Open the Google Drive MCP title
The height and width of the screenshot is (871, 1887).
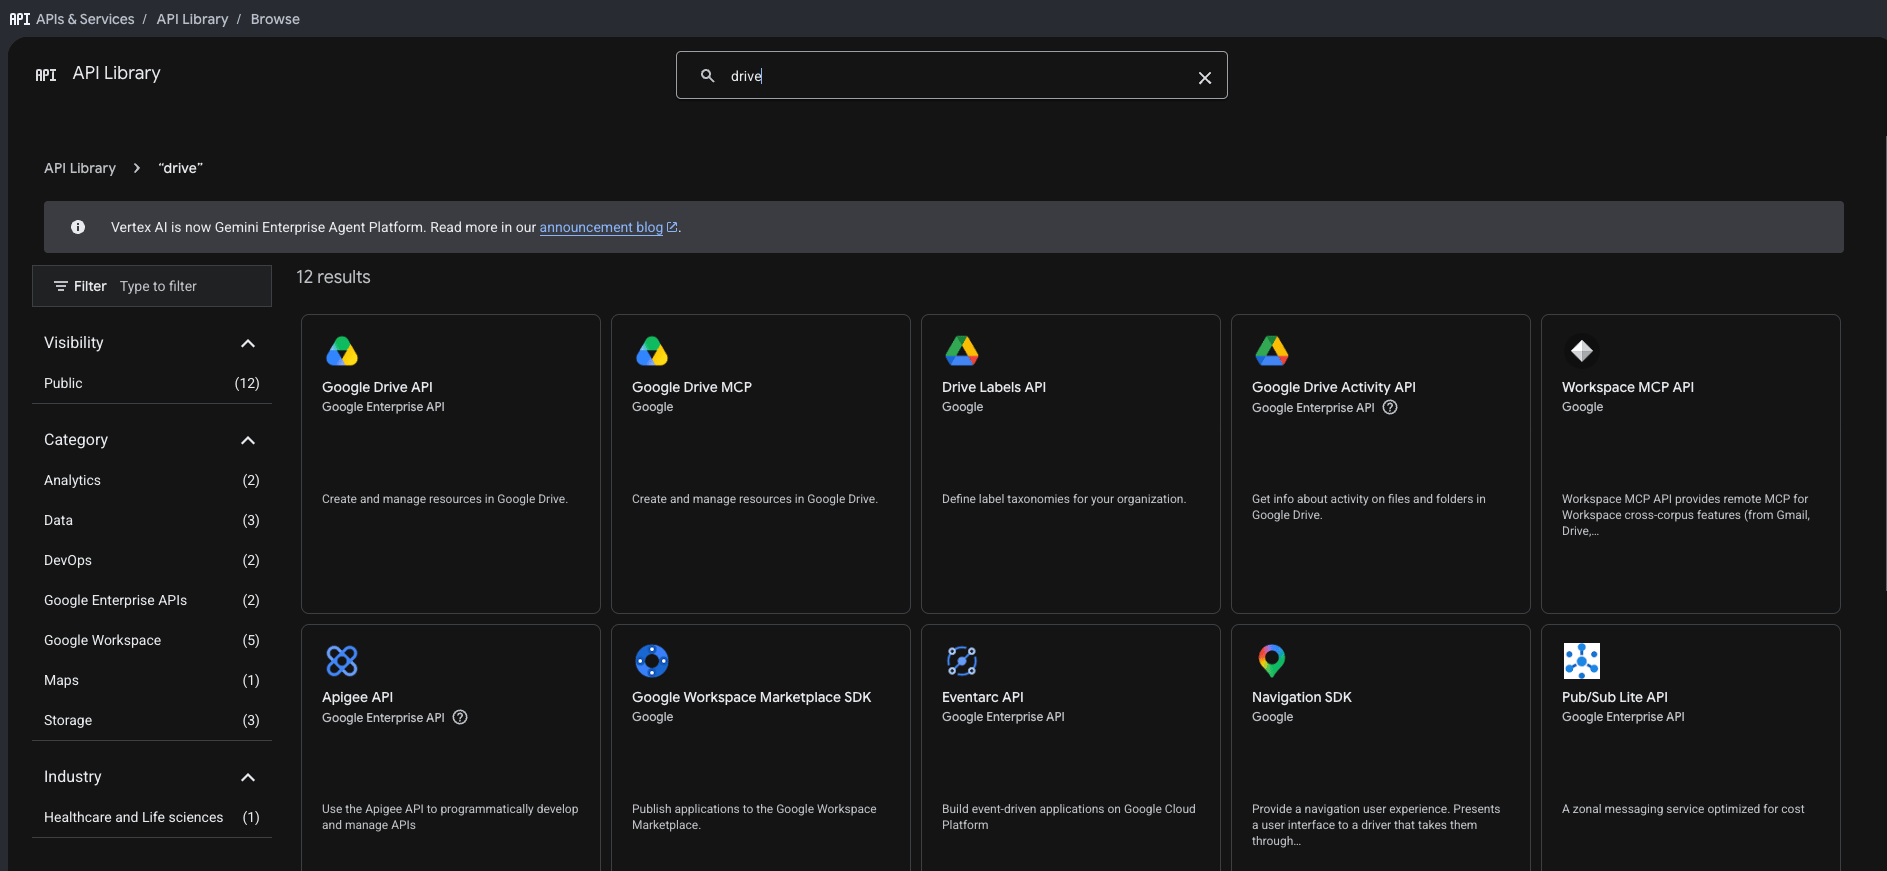692,387
